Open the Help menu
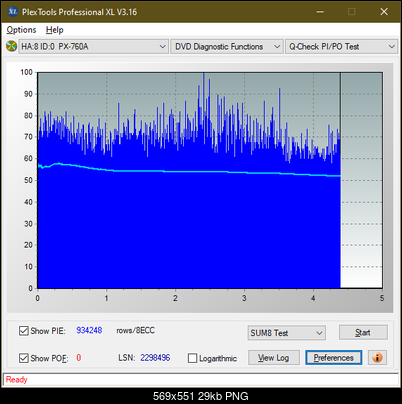The width and height of the screenshot is (402, 404). click(54, 30)
